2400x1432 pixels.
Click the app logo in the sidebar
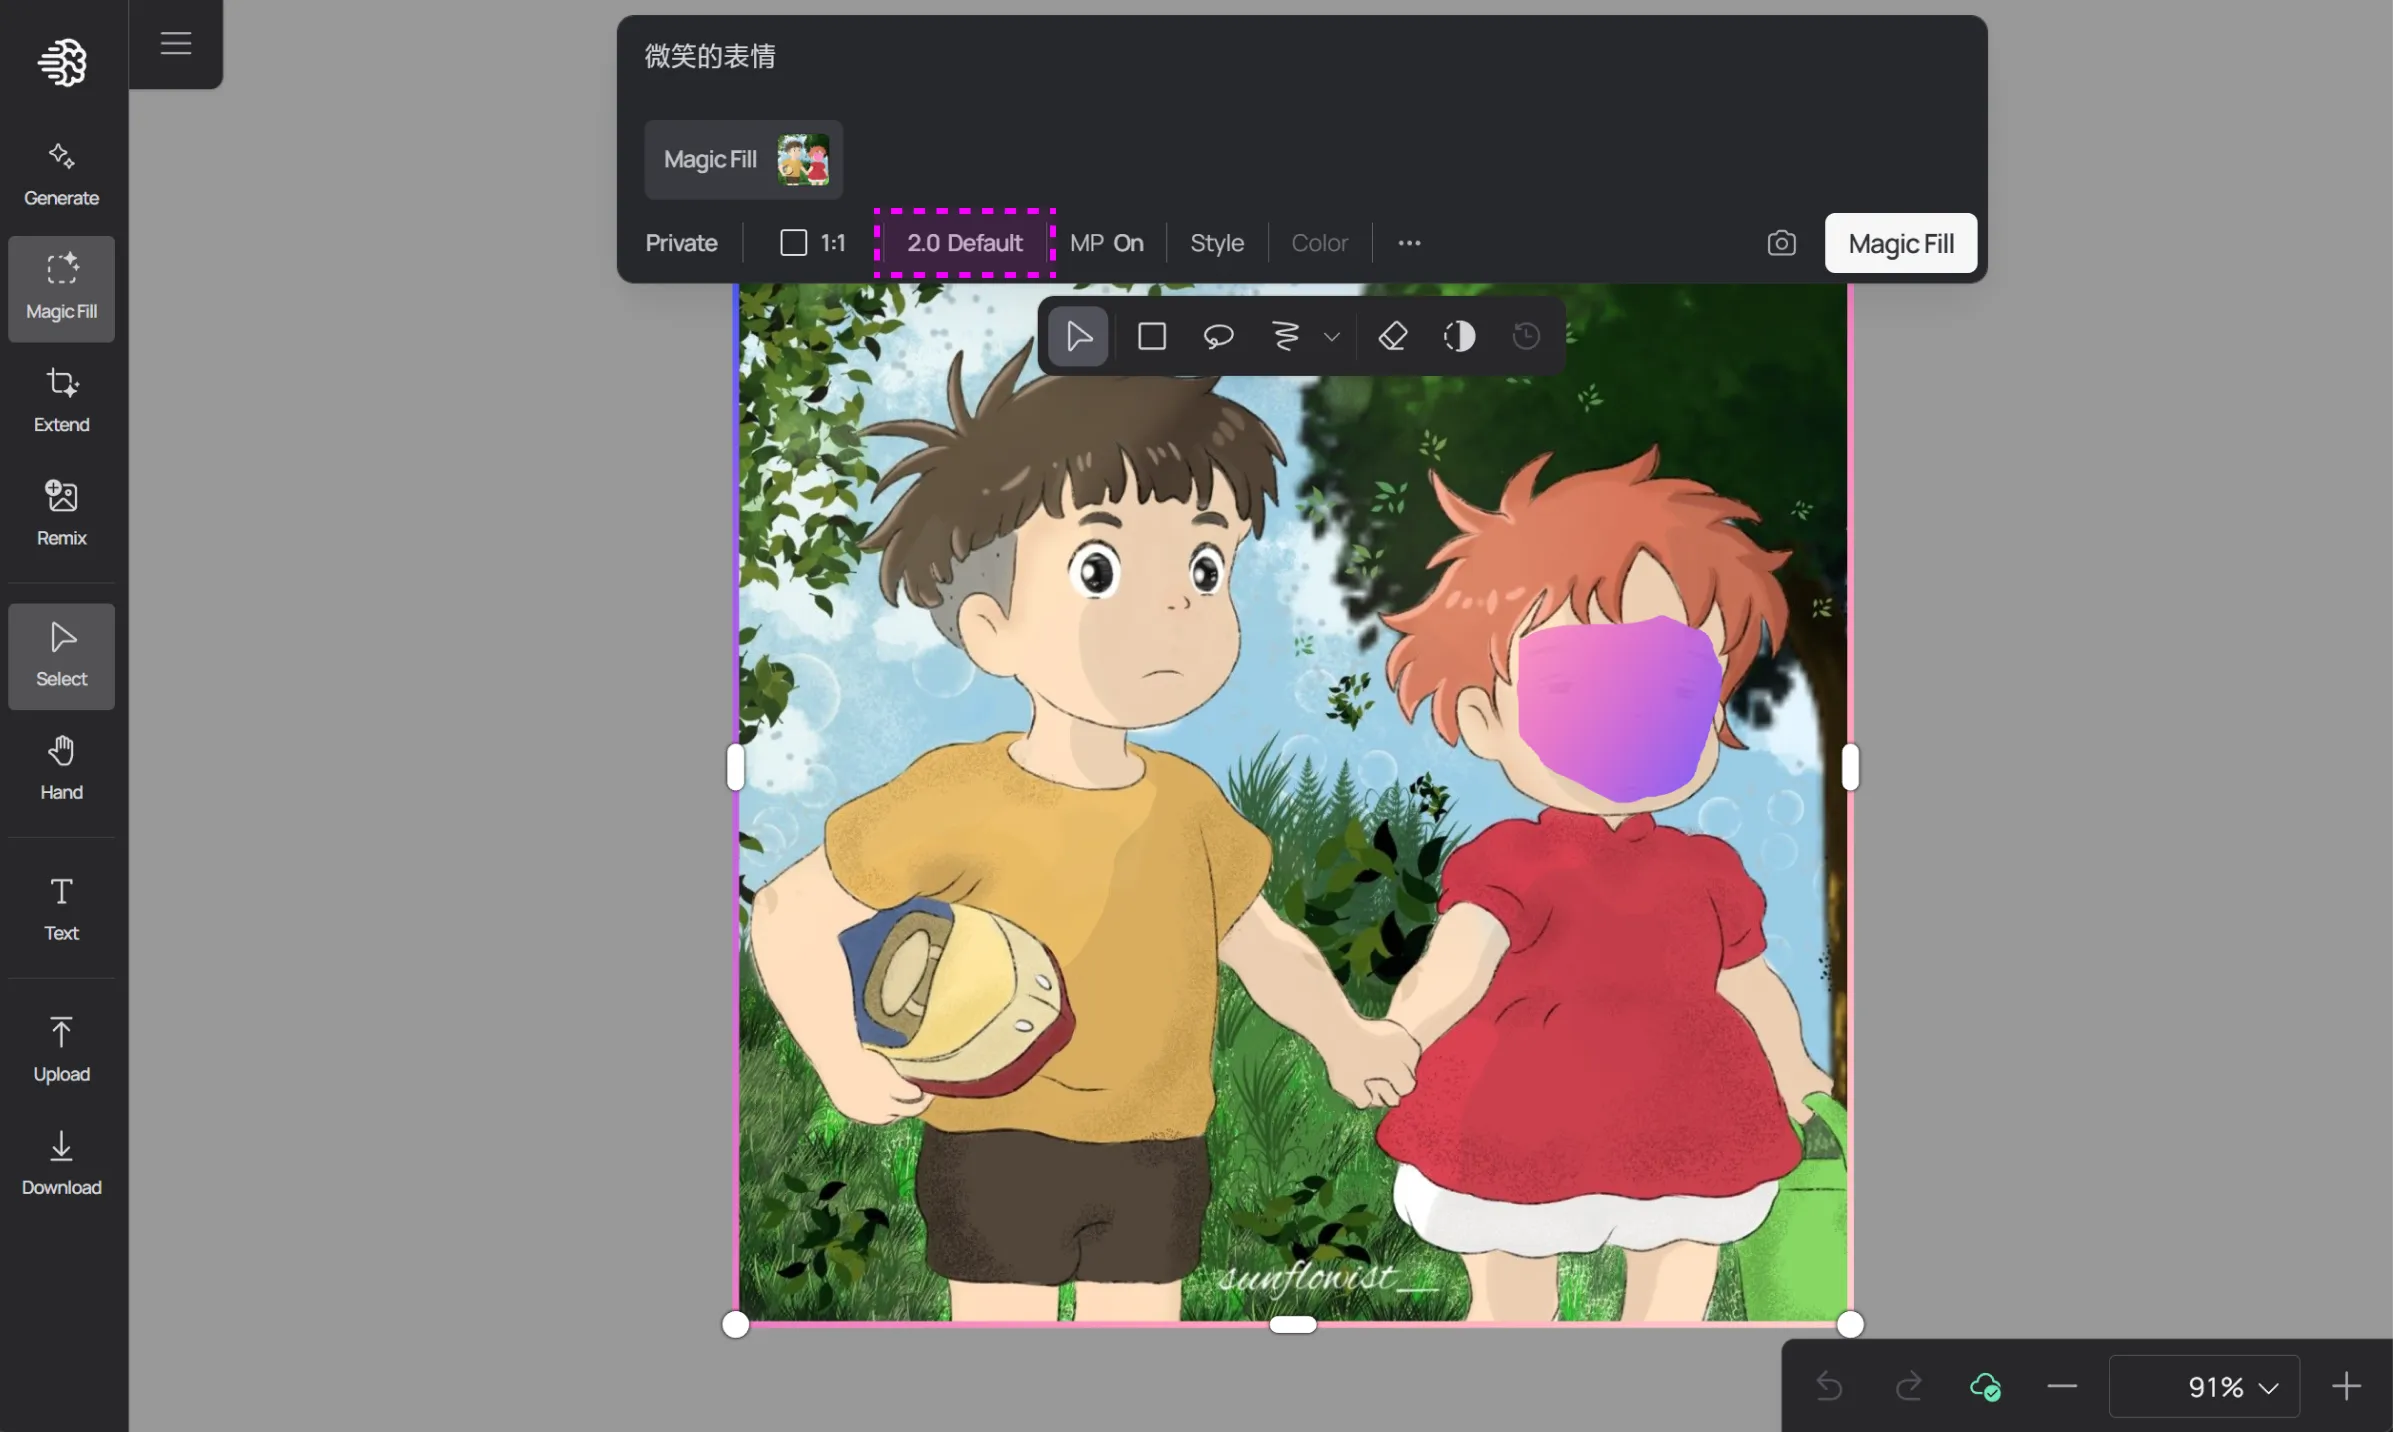(62, 62)
